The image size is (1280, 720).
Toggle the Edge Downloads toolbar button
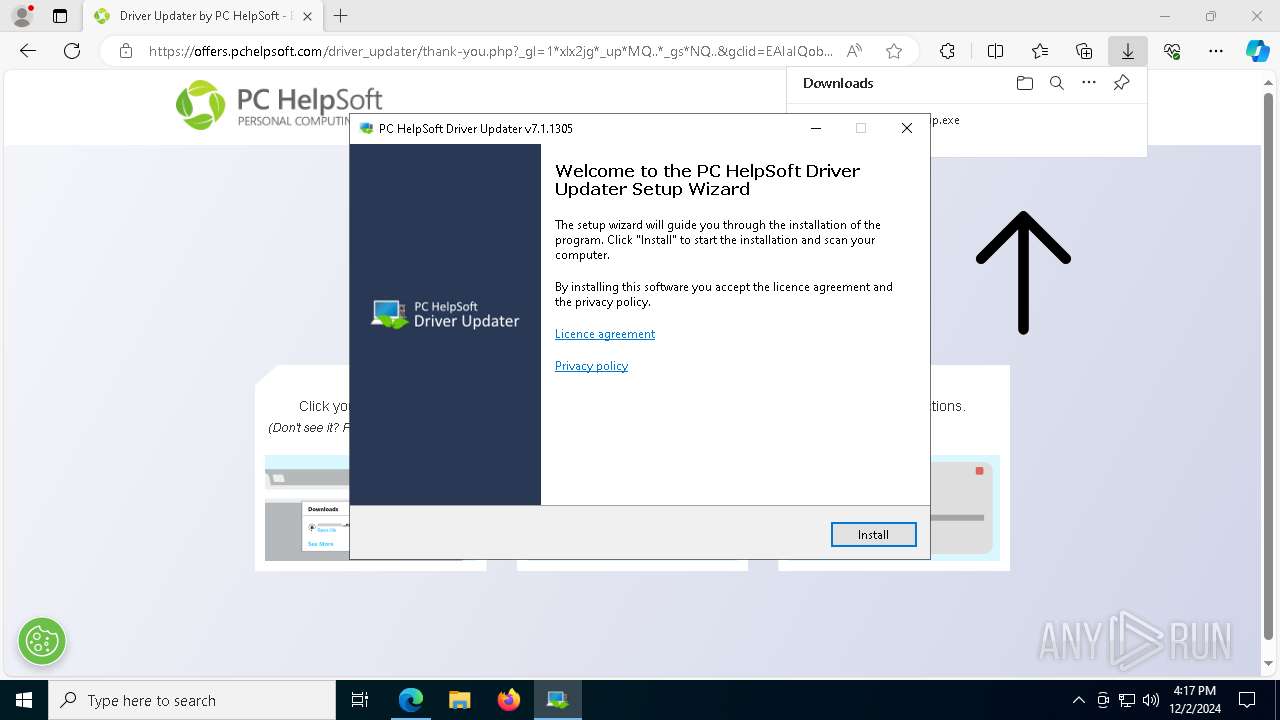tap(1128, 51)
